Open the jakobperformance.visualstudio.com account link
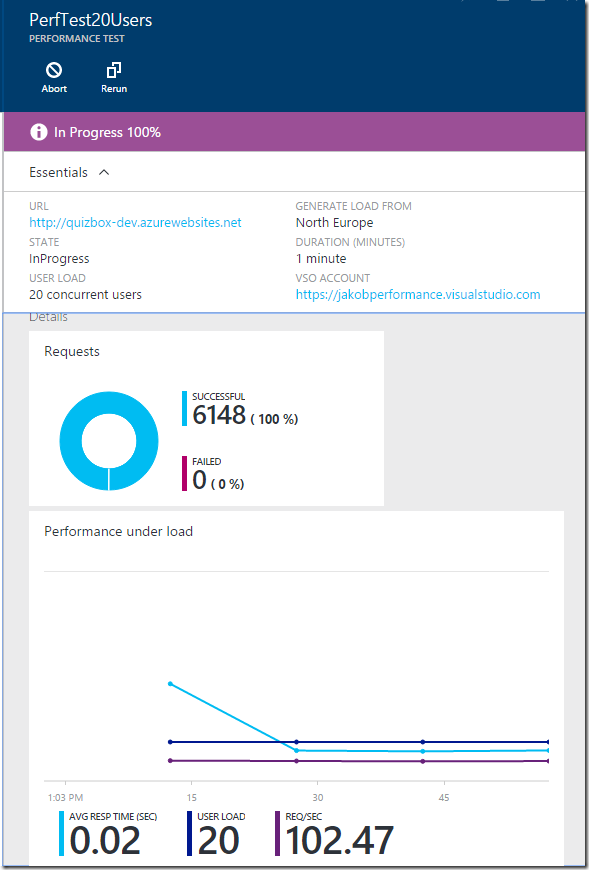The width and height of the screenshot is (589, 870). 418,295
